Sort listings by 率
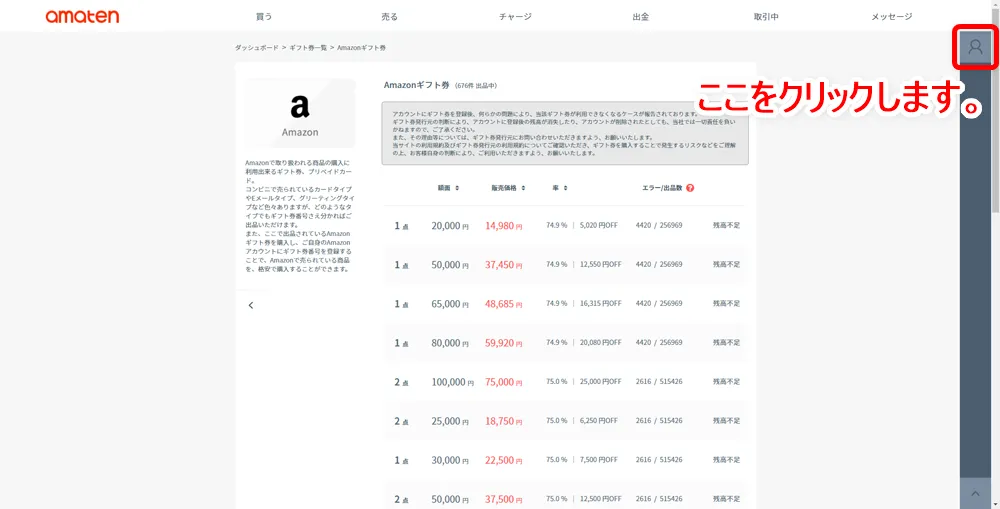 point(560,188)
